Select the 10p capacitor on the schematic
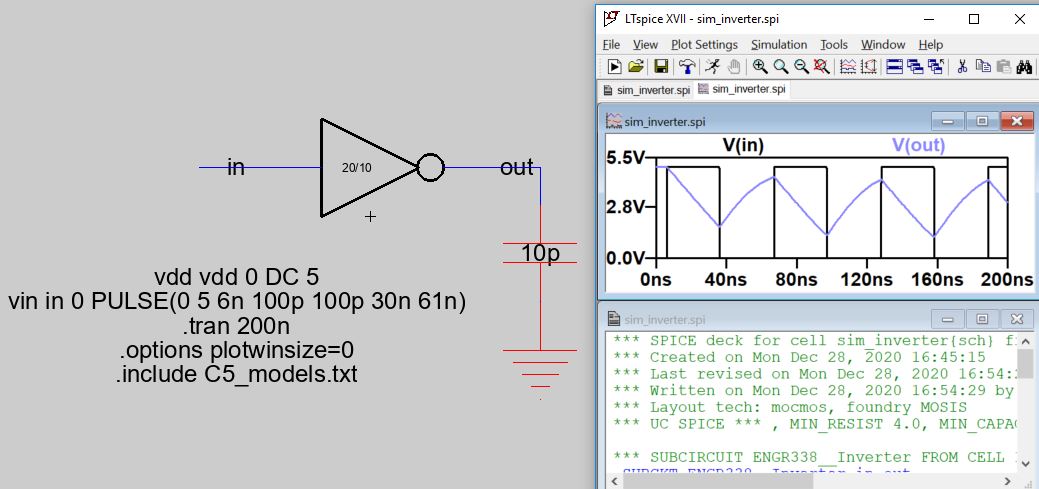Image resolution: width=1039 pixels, height=489 pixels. pyautogui.click(x=540, y=252)
